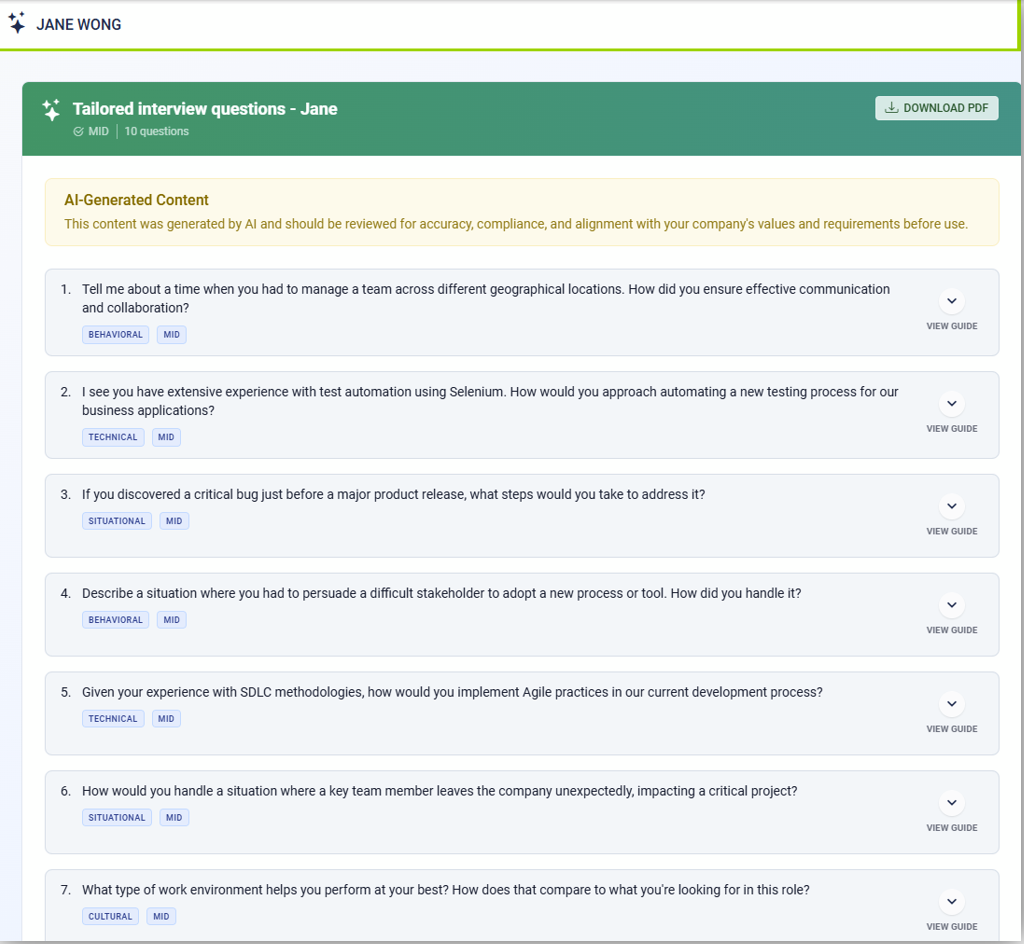Show the guide for the SDLC Agile question
Screen dimensions: 1024x944
(x=951, y=704)
